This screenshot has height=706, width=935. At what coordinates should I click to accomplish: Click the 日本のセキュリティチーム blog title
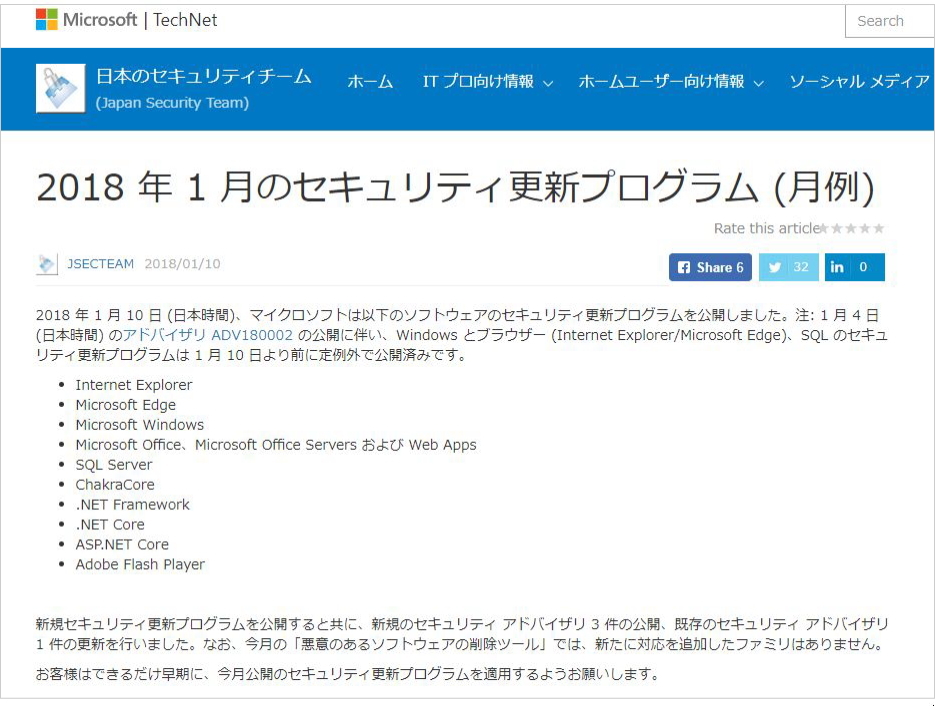(x=203, y=76)
